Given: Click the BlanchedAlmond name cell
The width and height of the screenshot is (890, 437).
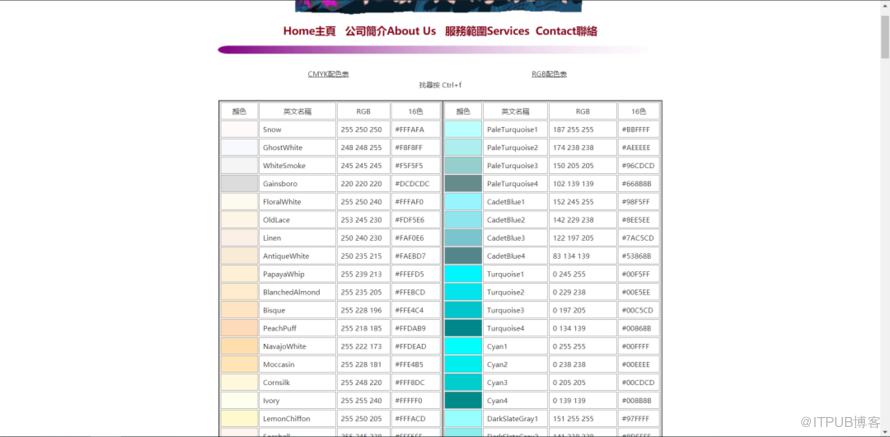Looking at the screenshot, I should point(297,292).
